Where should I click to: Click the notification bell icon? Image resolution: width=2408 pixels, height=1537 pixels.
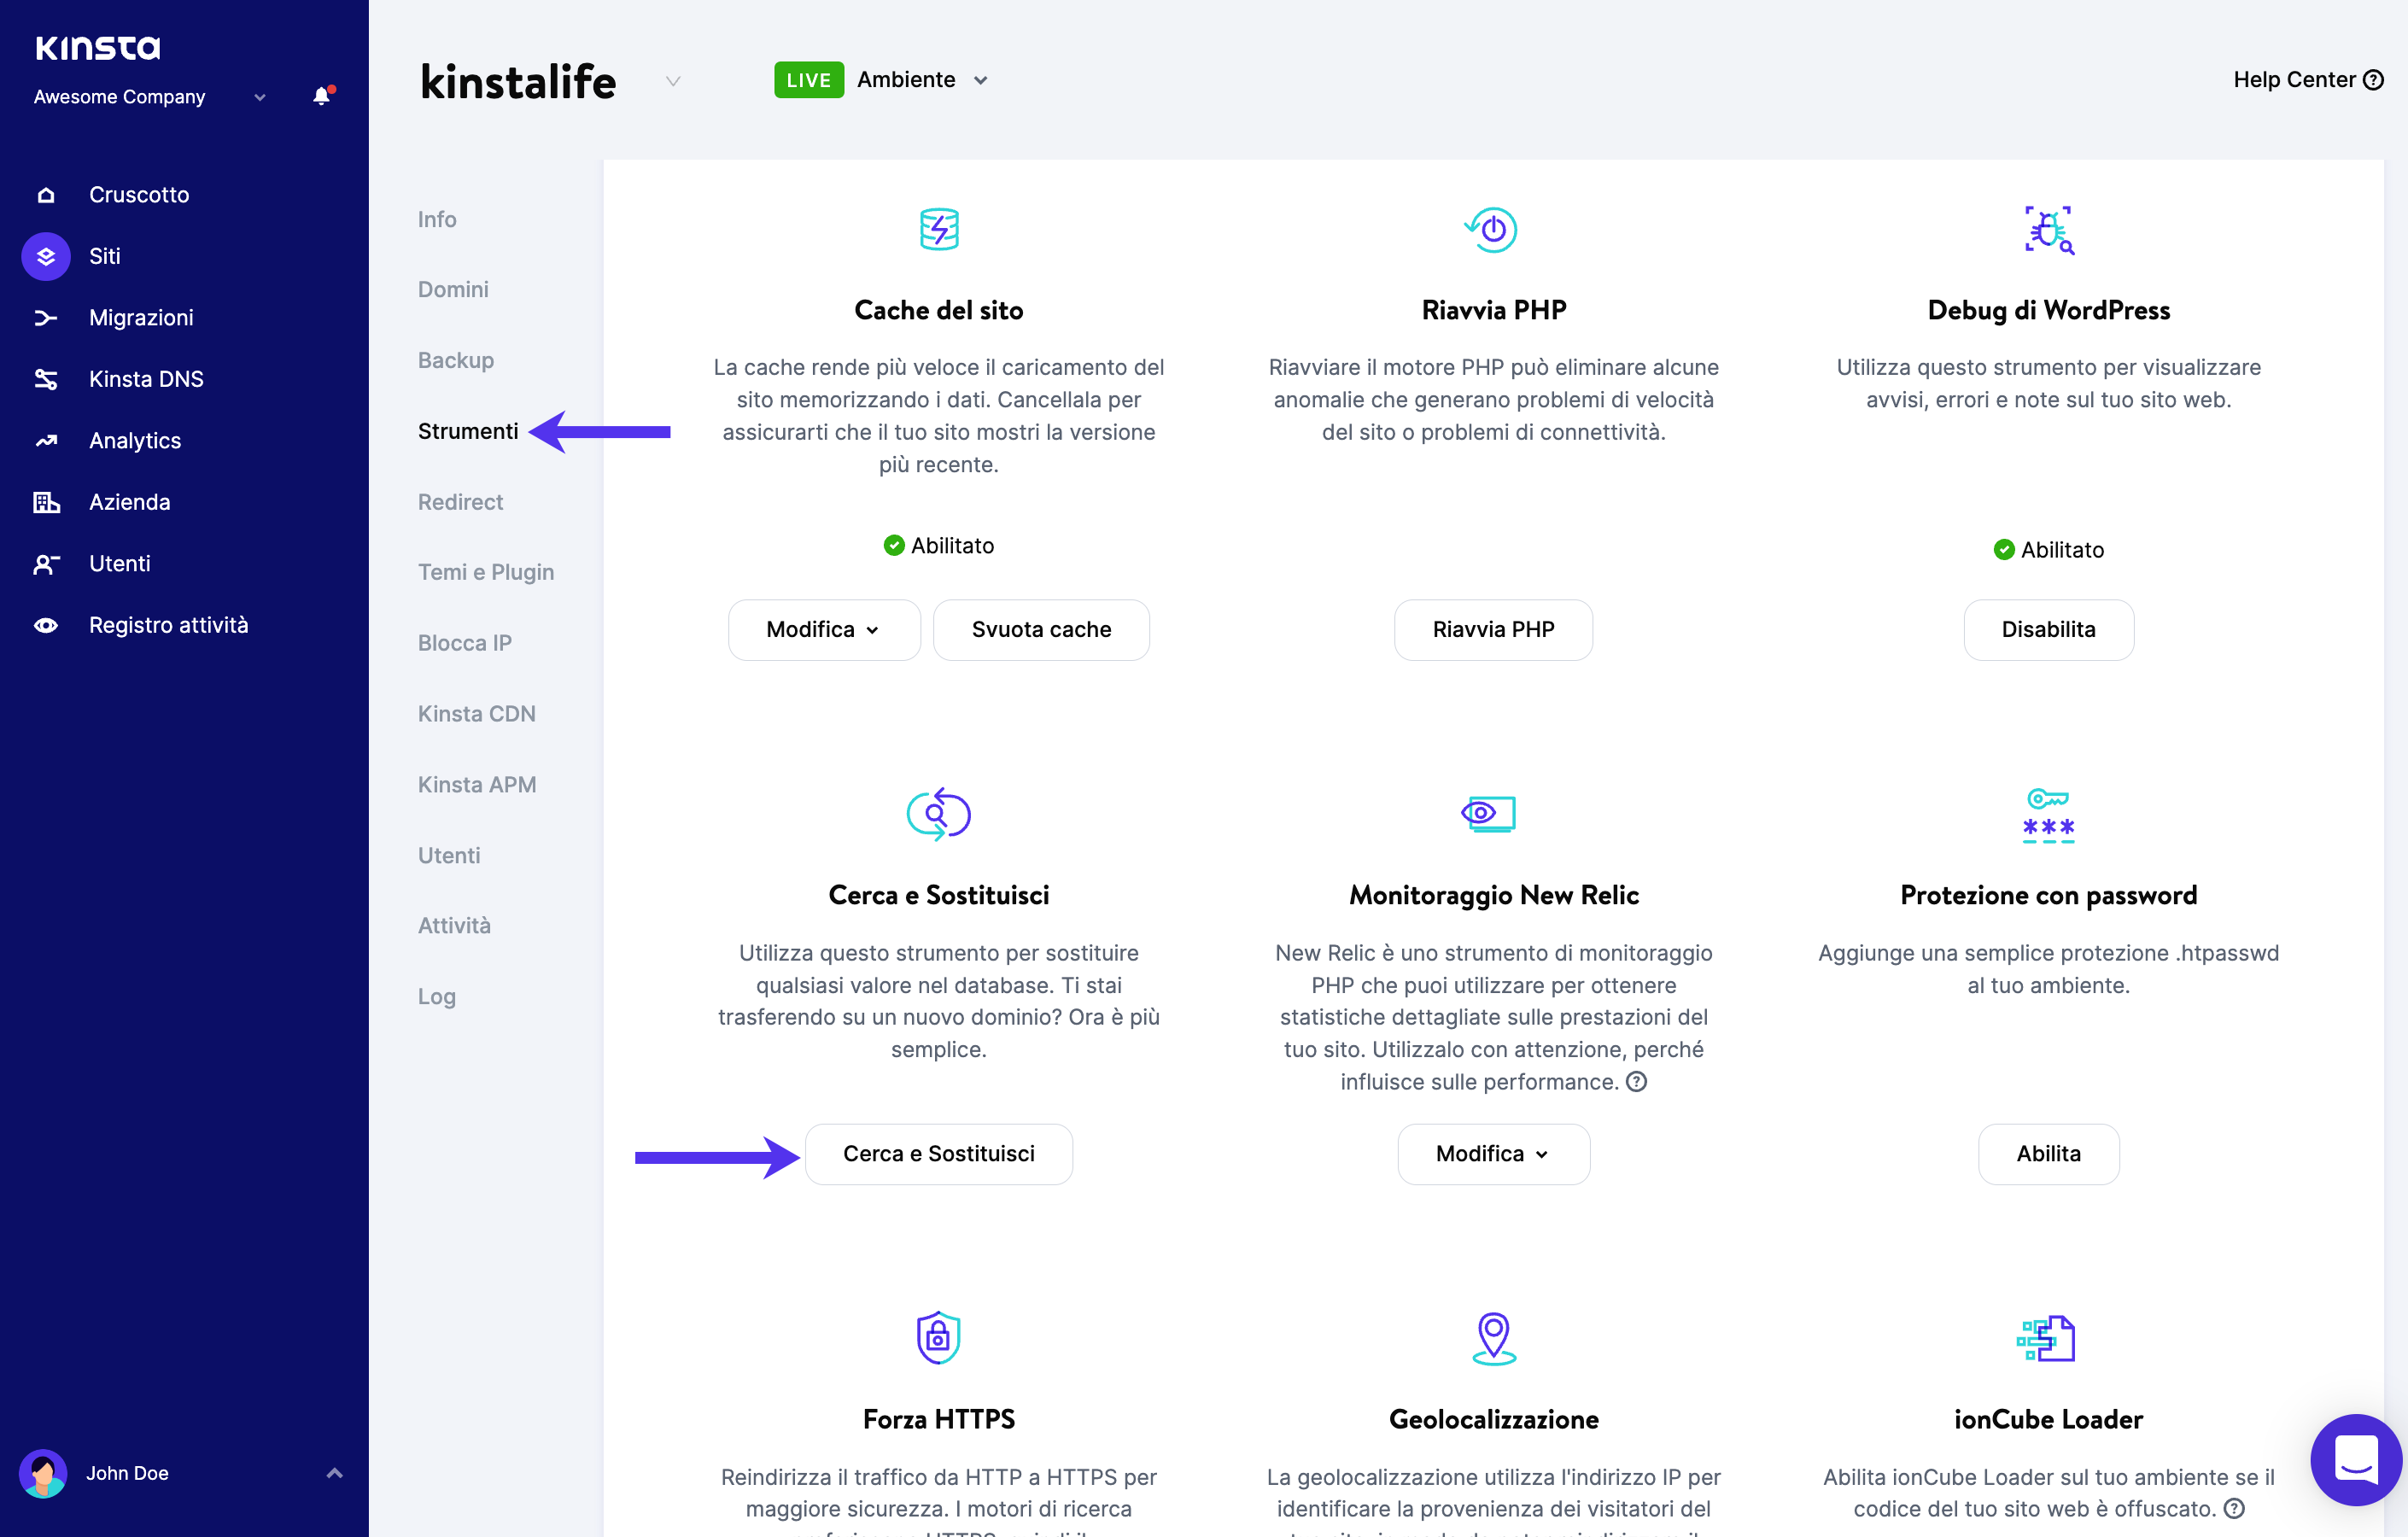pyautogui.click(x=321, y=96)
